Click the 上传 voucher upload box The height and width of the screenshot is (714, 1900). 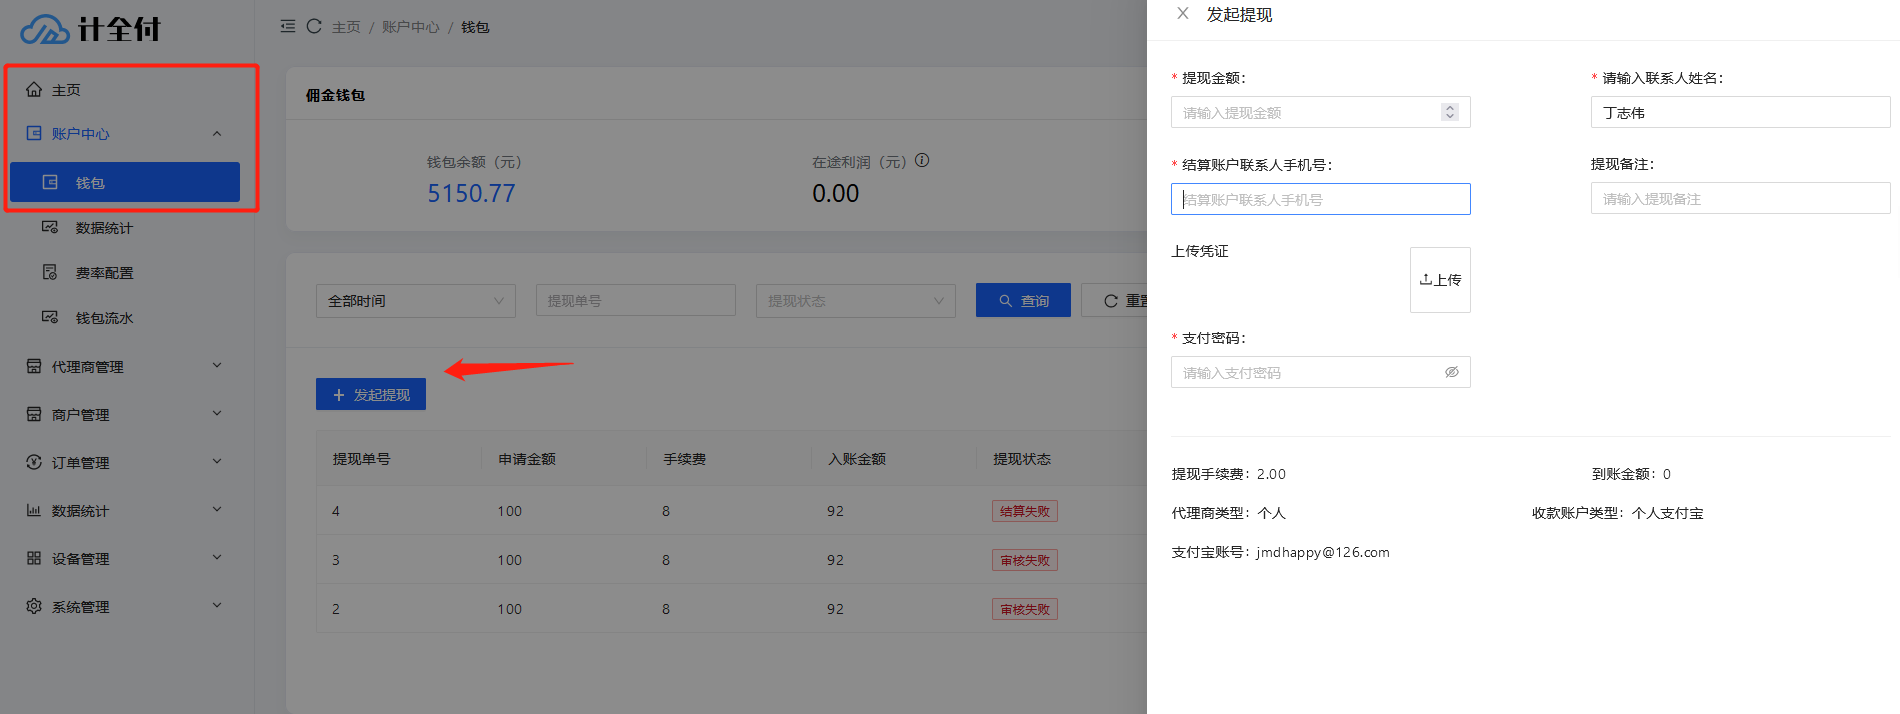pos(1440,280)
